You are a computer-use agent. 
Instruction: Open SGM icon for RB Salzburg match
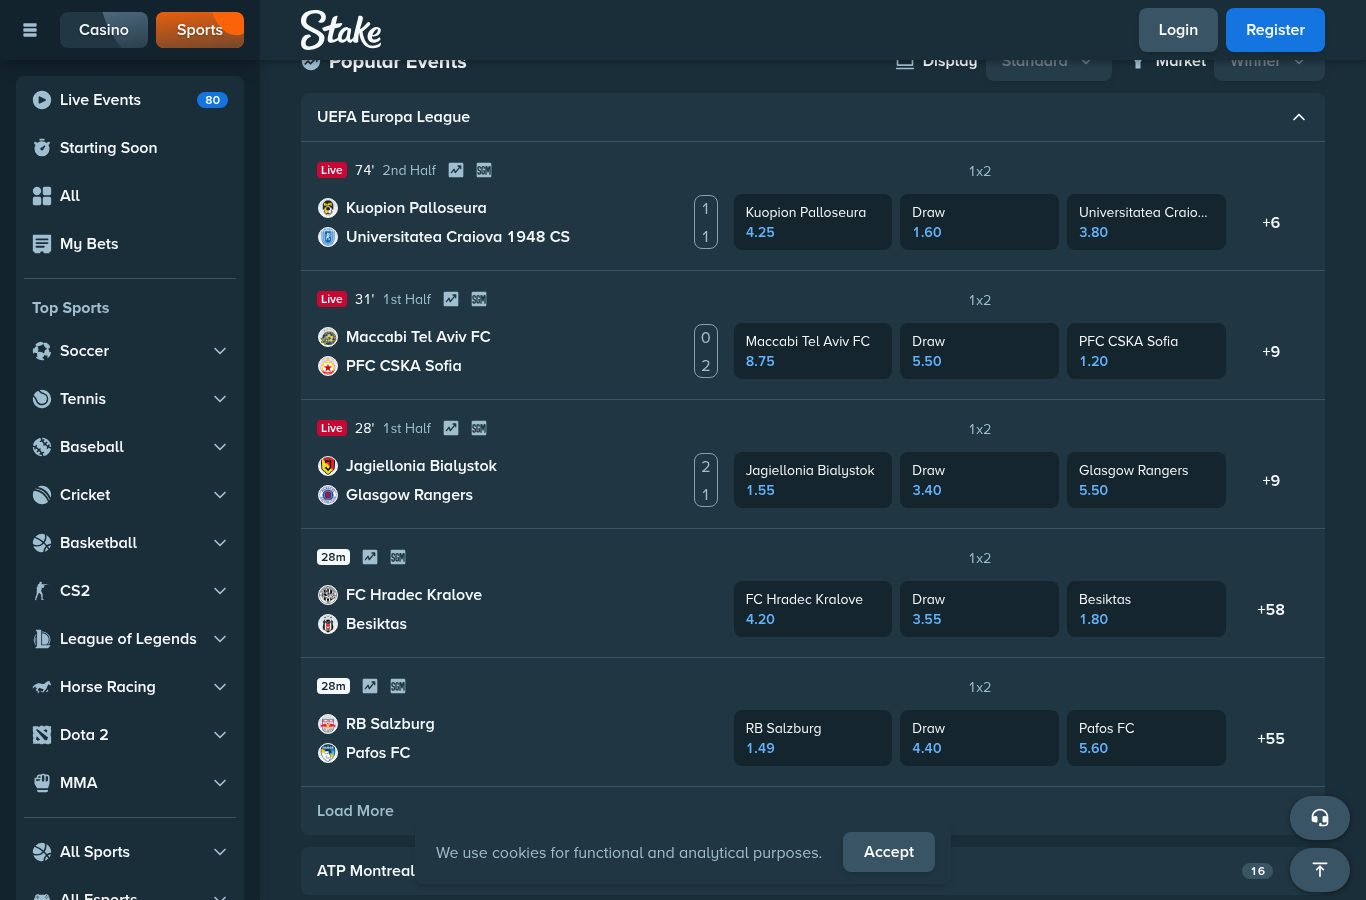398,686
